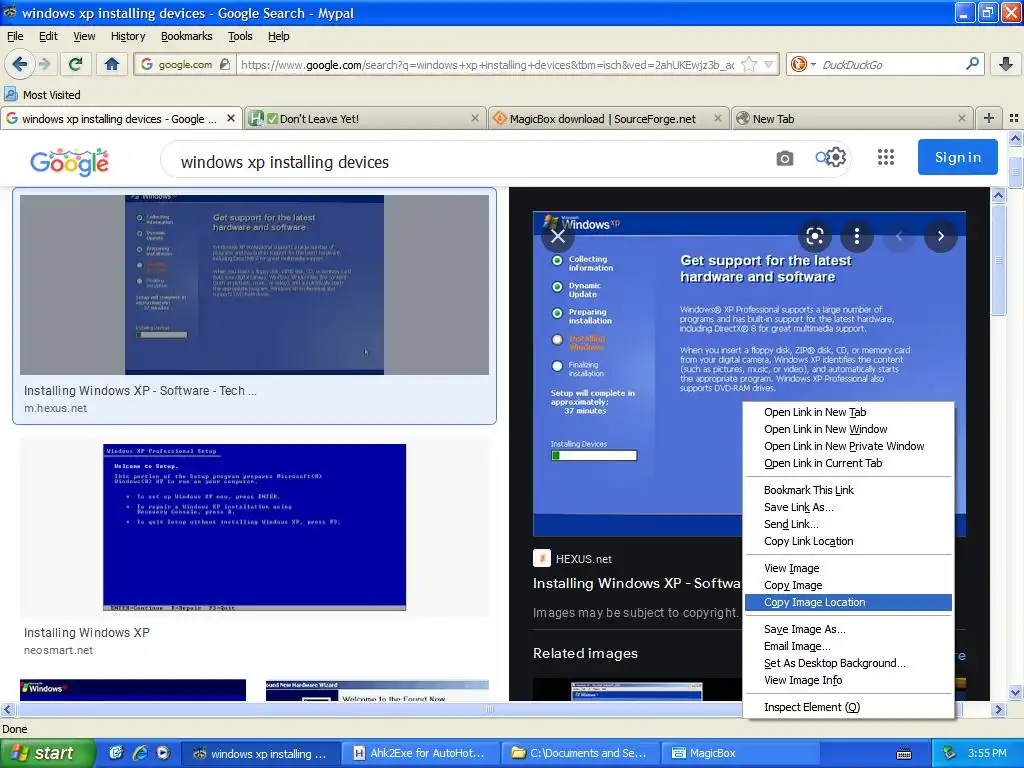Choose Set As Desktop Background...
This screenshot has height=768, width=1024.
pyautogui.click(x=848, y=663)
